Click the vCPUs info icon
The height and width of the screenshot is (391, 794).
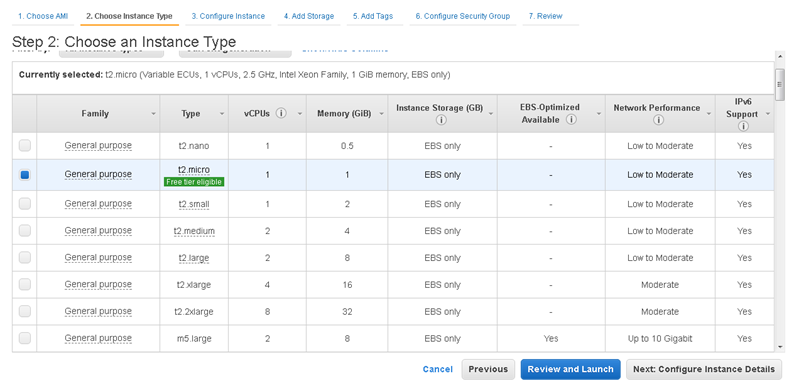281,113
